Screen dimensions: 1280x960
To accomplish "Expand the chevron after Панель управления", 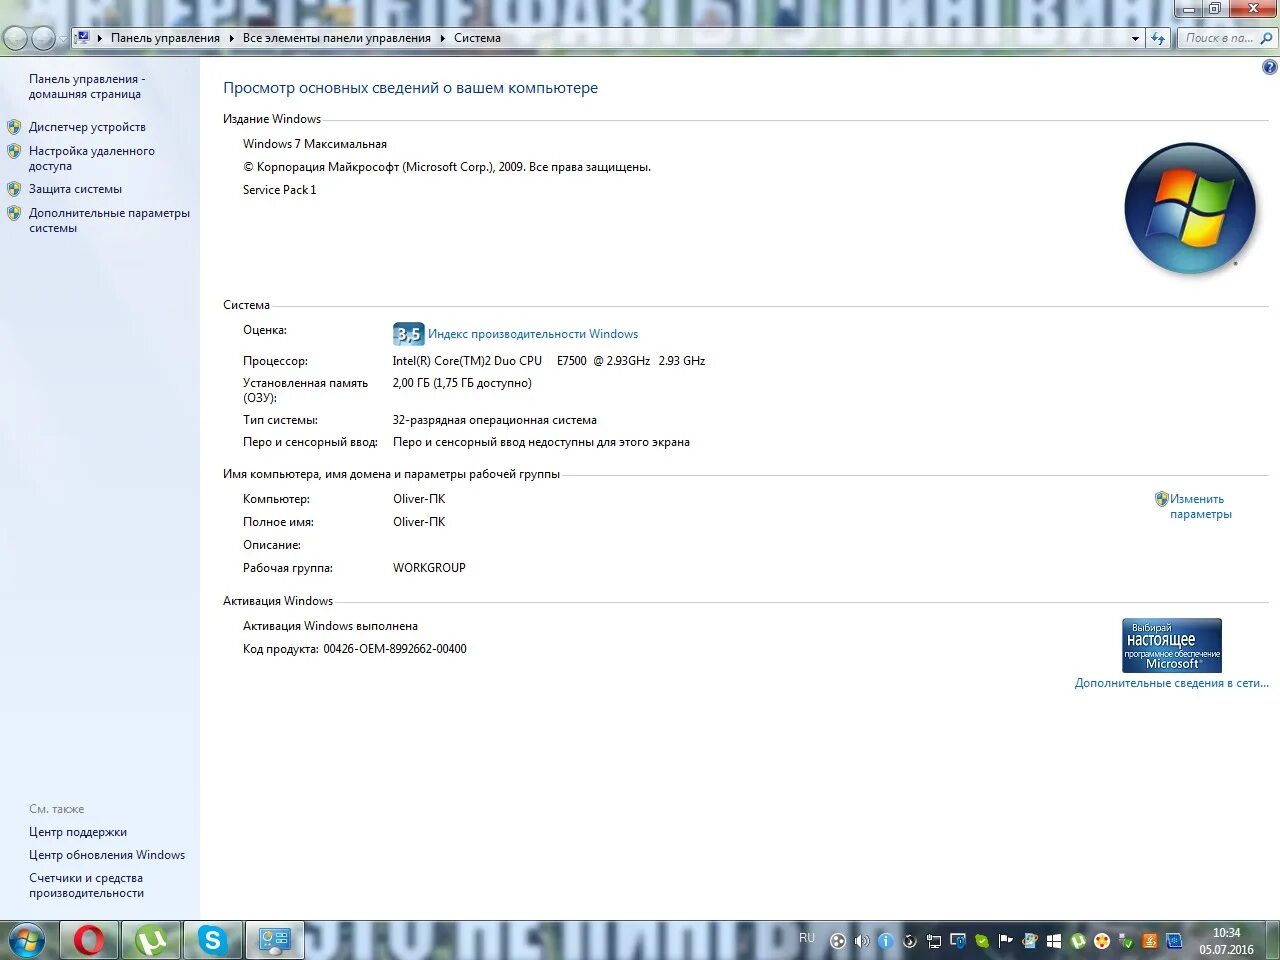I will (x=231, y=38).
